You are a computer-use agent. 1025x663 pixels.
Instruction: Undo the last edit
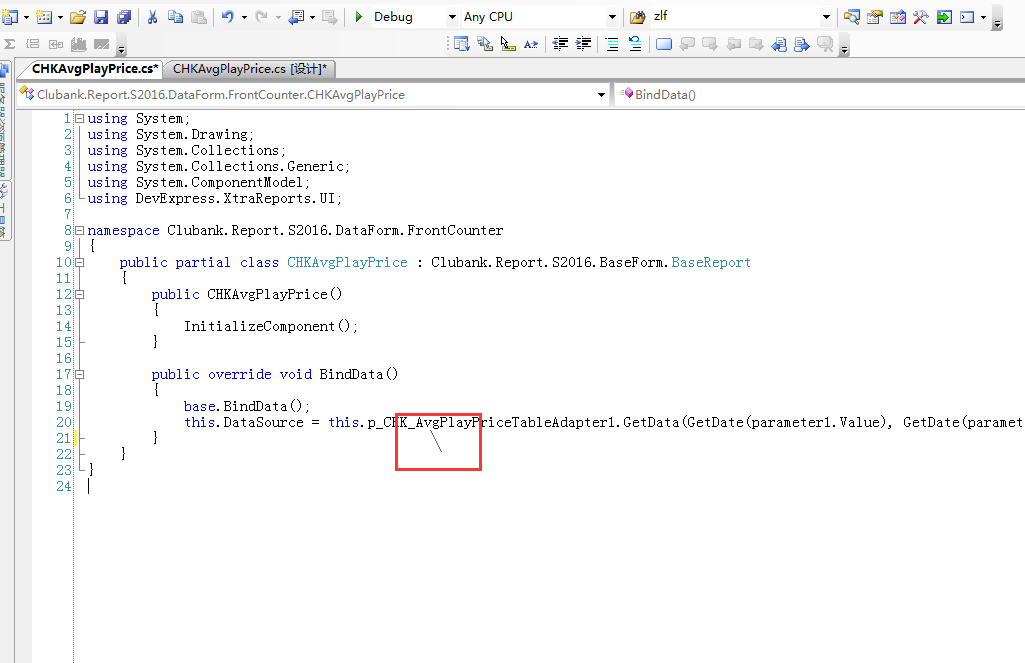(x=227, y=17)
